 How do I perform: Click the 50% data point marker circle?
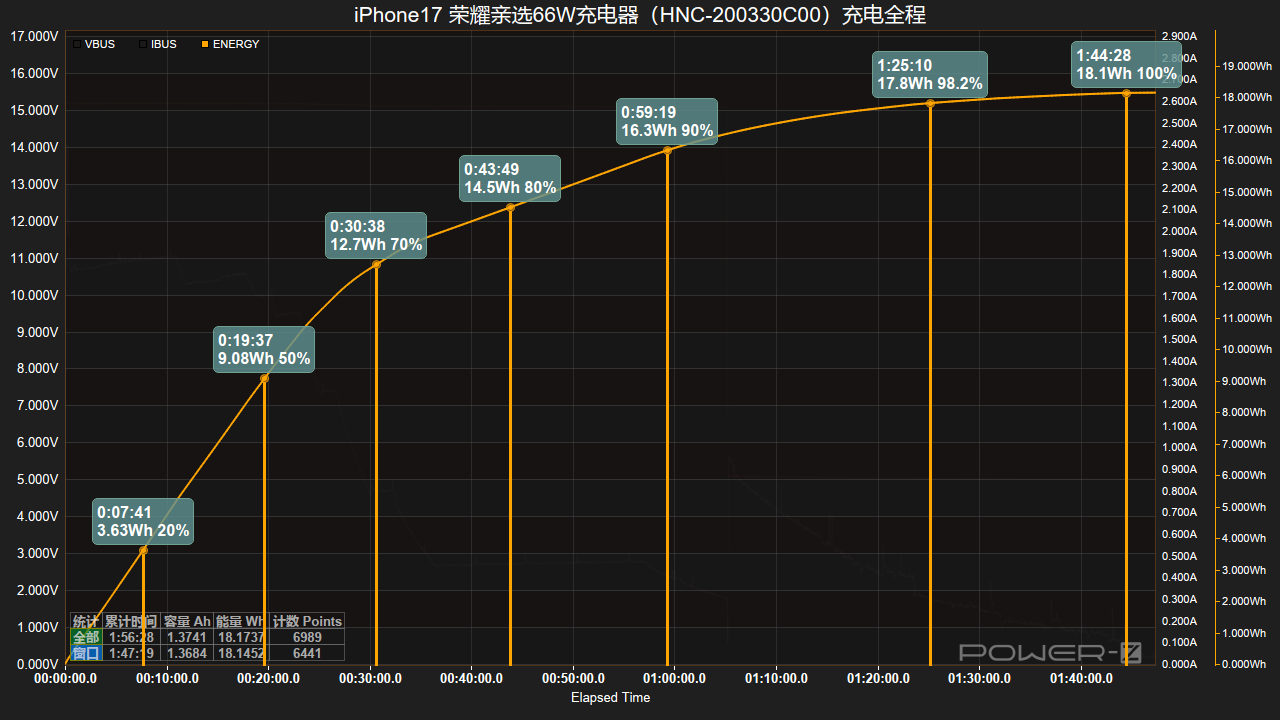(264, 378)
